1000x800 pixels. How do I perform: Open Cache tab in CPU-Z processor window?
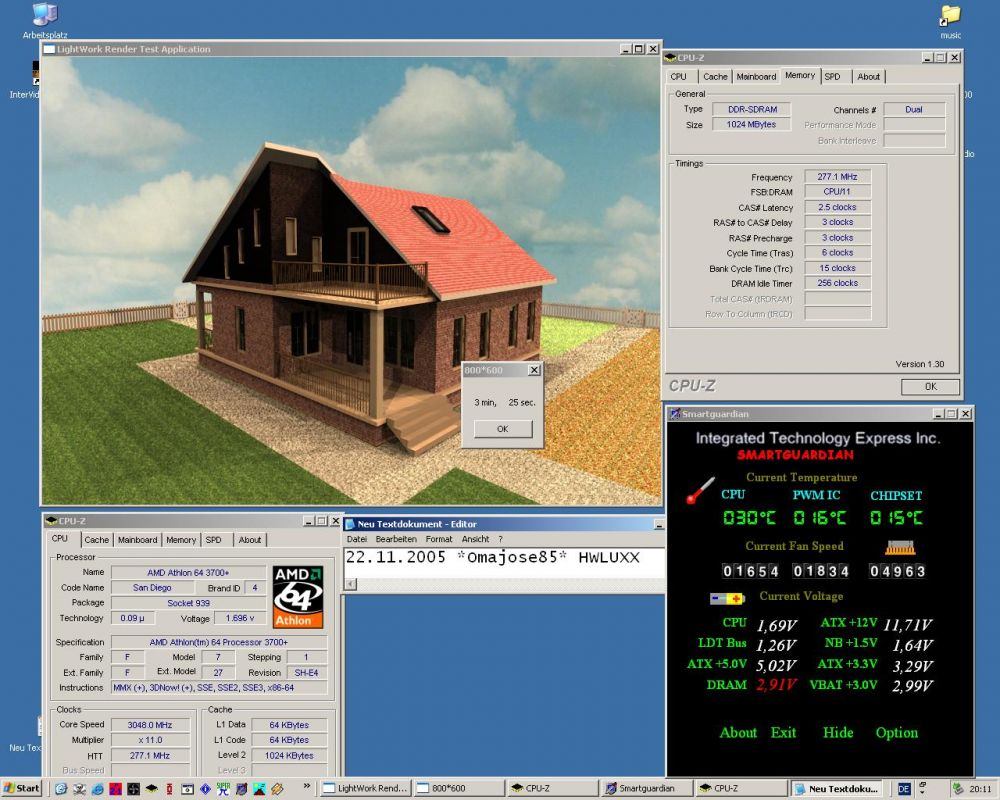point(97,540)
